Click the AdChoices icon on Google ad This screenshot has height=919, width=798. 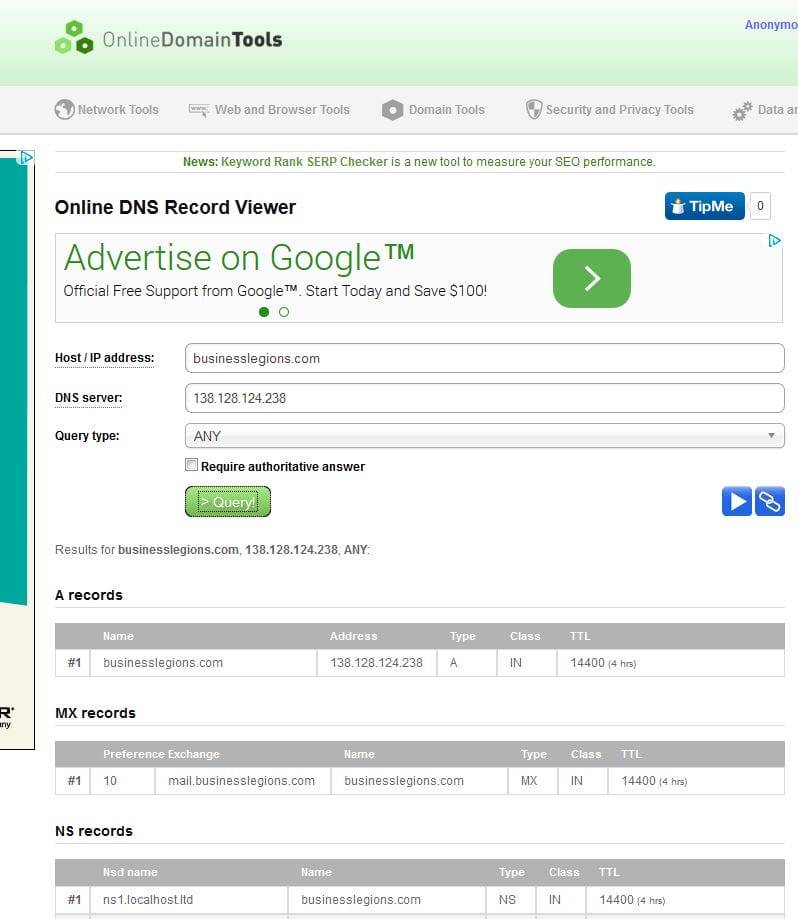pyautogui.click(x=774, y=241)
